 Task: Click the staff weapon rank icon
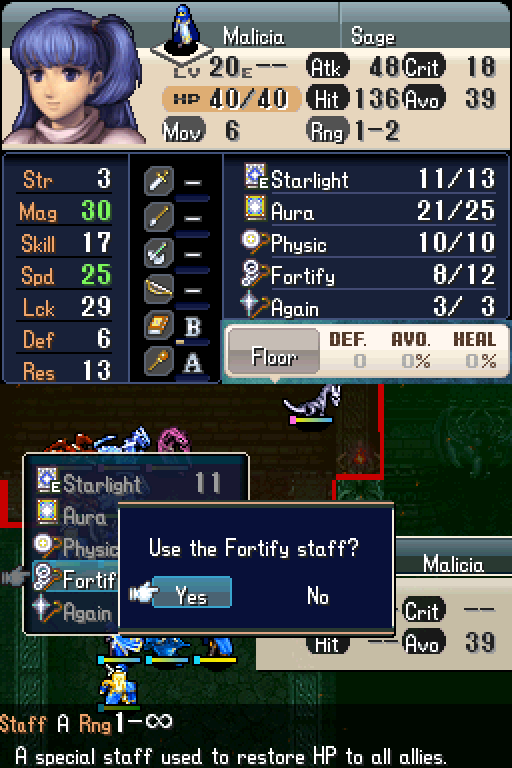159,361
